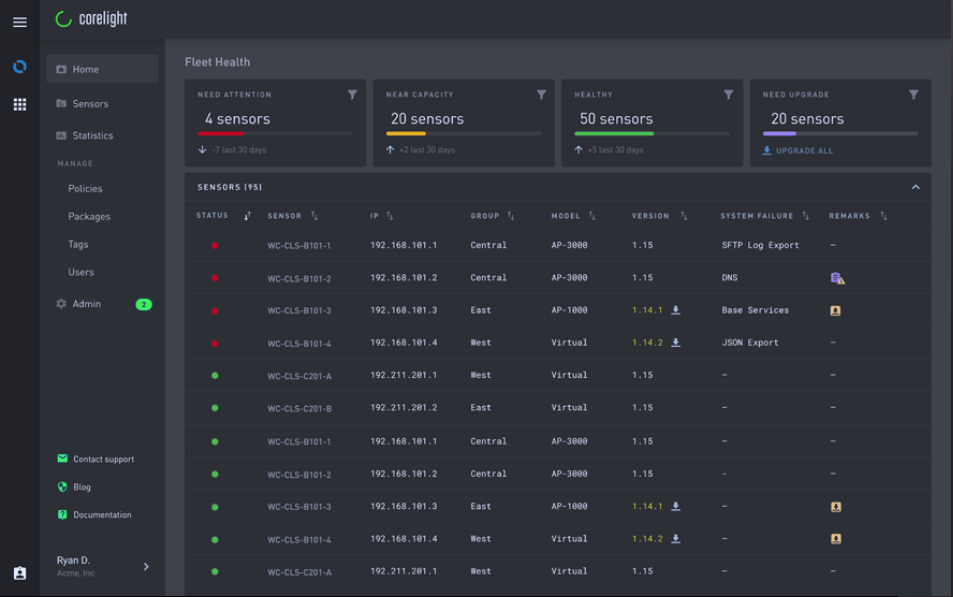This screenshot has height=597, width=953.
Task: Open the filter icon on Need Attention card
Action: [352, 94]
